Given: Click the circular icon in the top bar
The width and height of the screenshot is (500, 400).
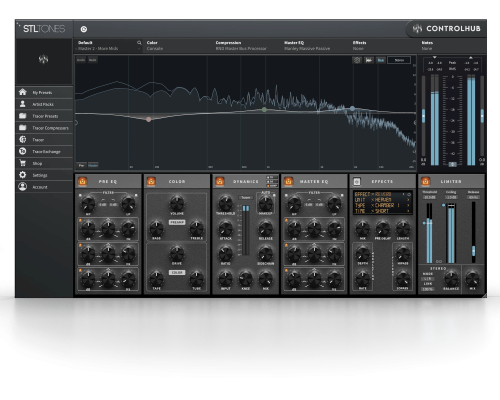Looking at the screenshot, I should (84, 29).
